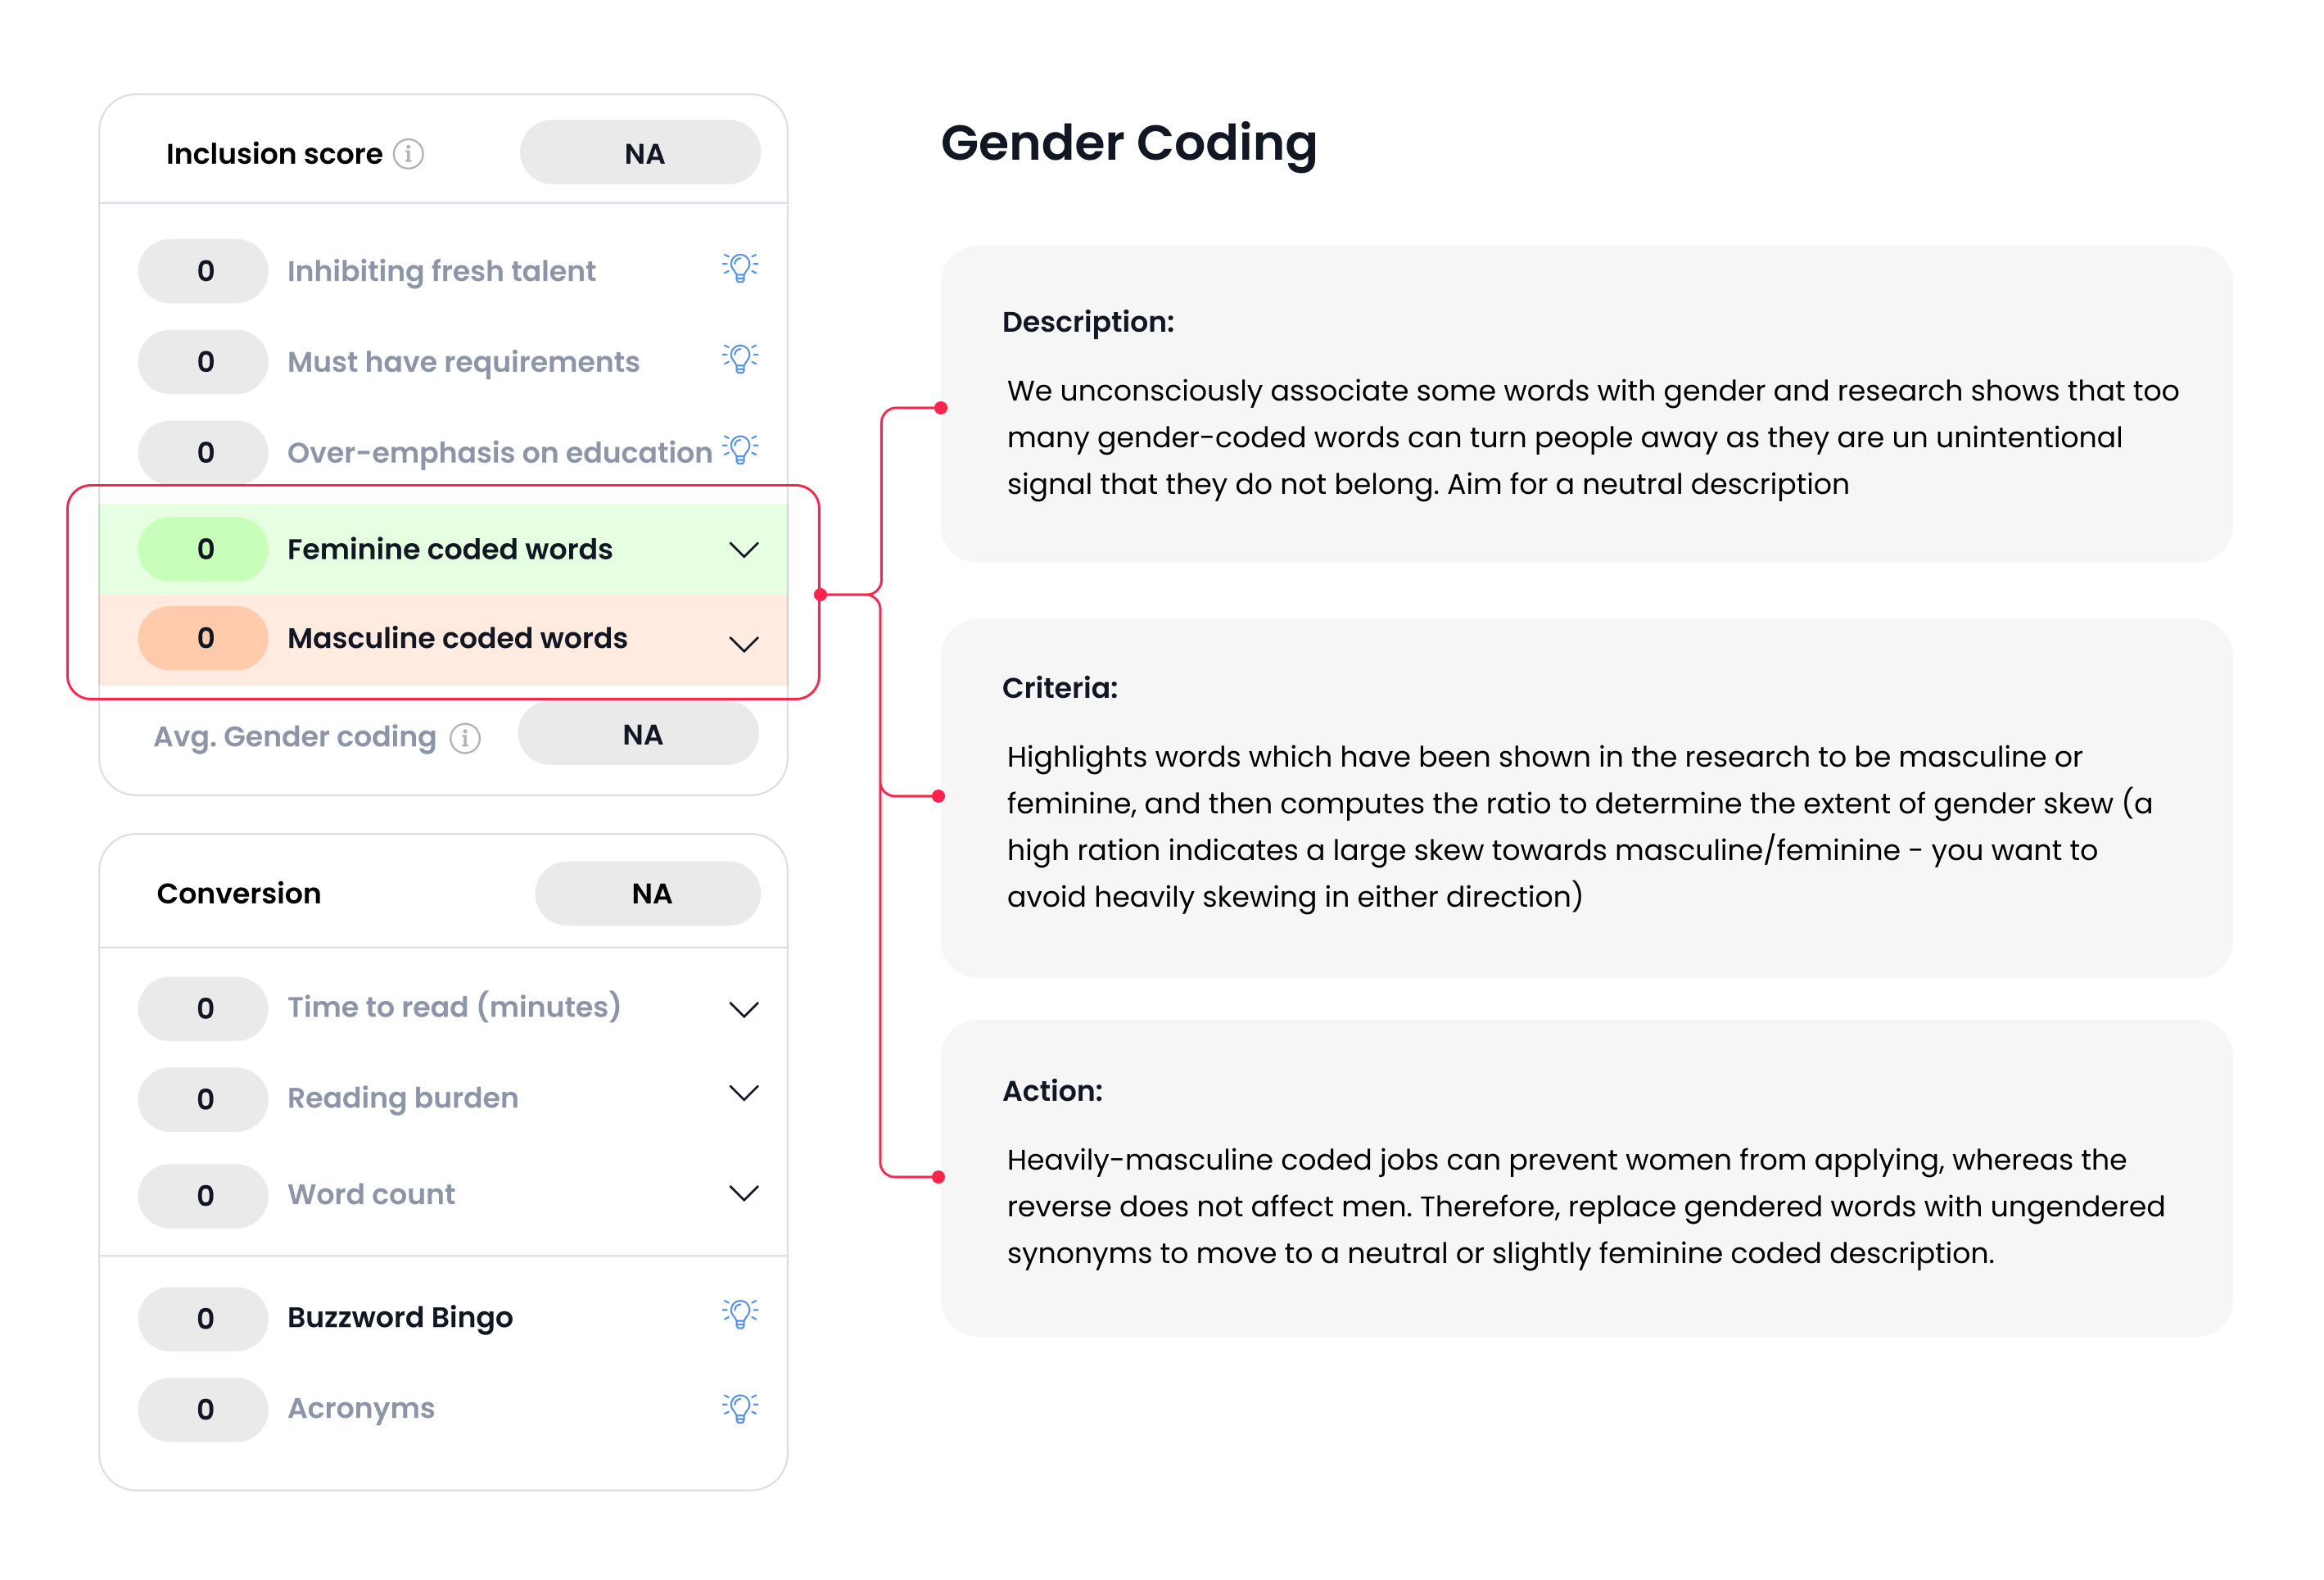Image resolution: width=2324 pixels, height=1580 pixels.
Task: Click lightbulb tip for Must have requirements
Action: tap(740, 359)
